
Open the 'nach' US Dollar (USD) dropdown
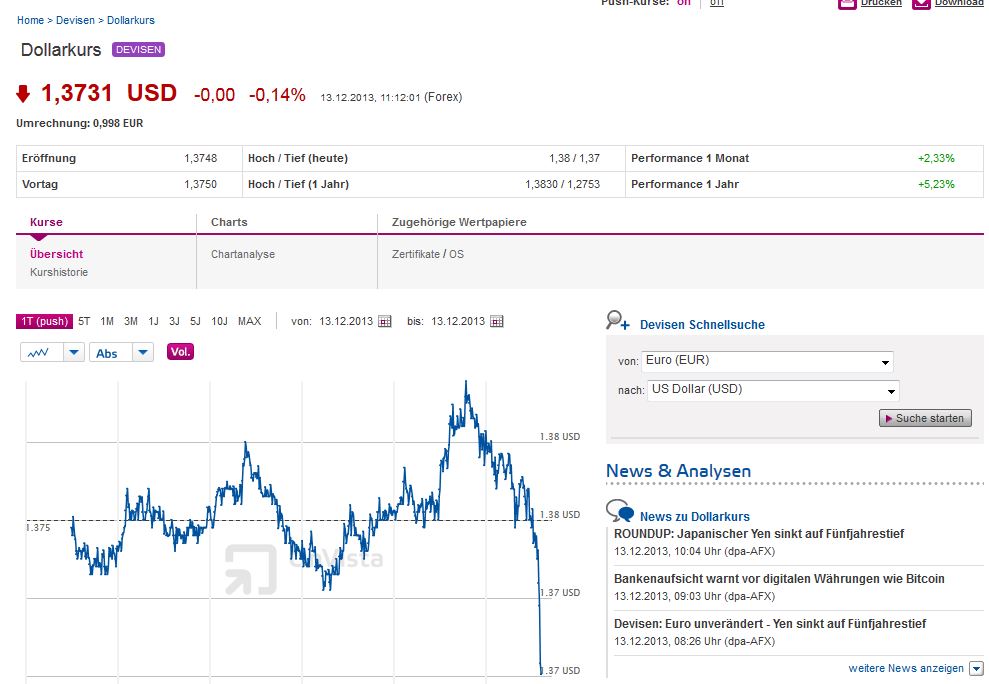click(x=773, y=391)
